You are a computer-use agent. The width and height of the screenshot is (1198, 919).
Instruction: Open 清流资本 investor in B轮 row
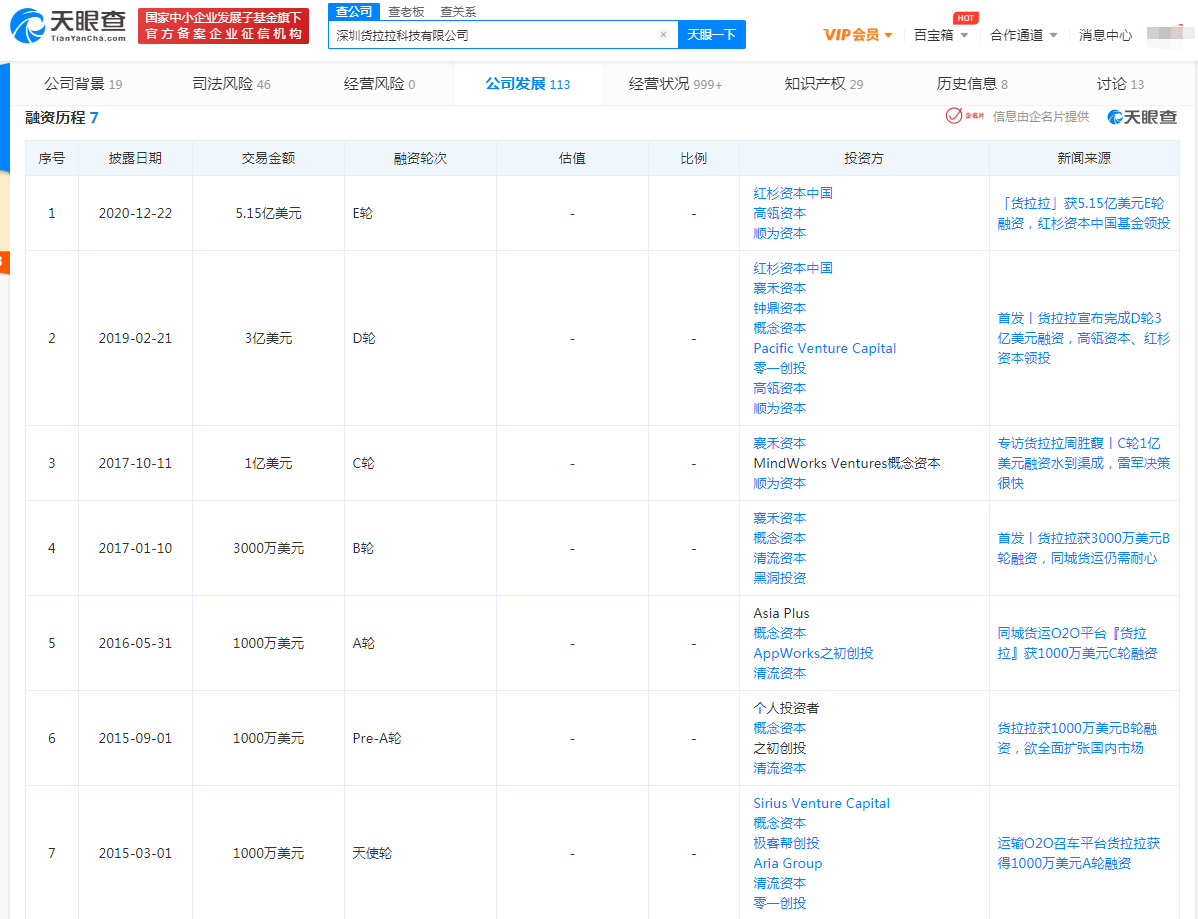pos(779,558)
